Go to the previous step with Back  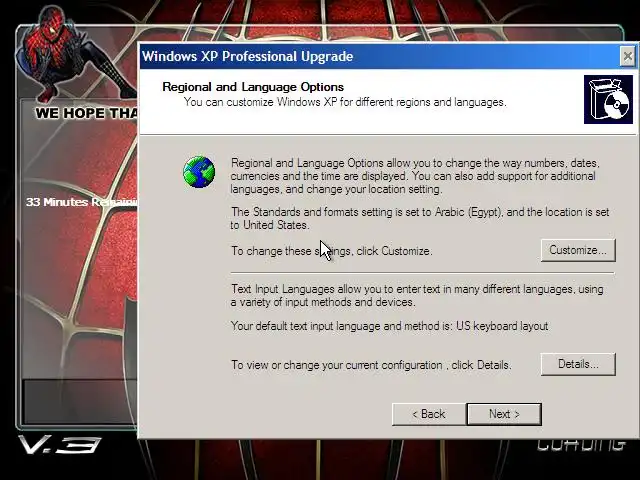click(x=429, y=414)
